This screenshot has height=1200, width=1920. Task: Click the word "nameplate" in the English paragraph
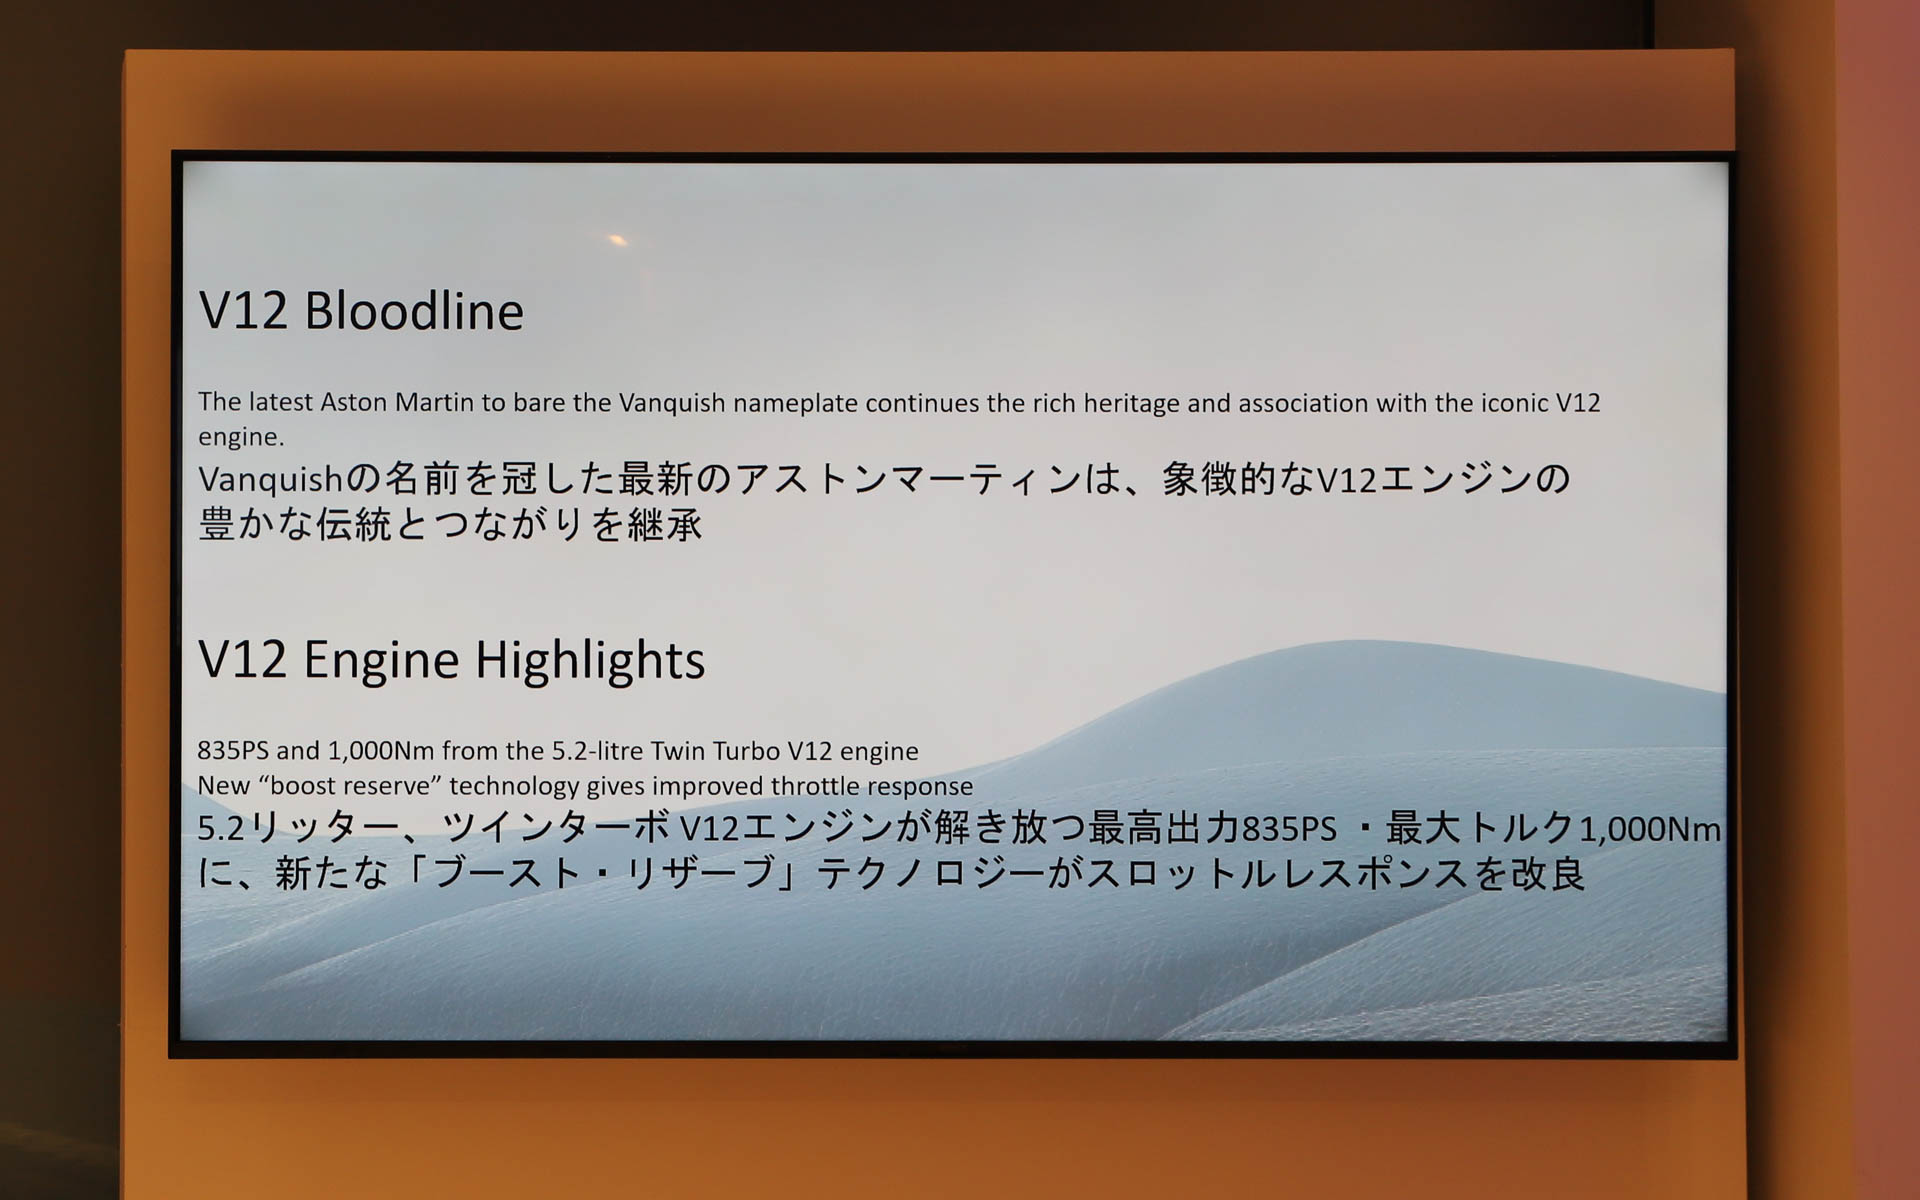[795, 403]
